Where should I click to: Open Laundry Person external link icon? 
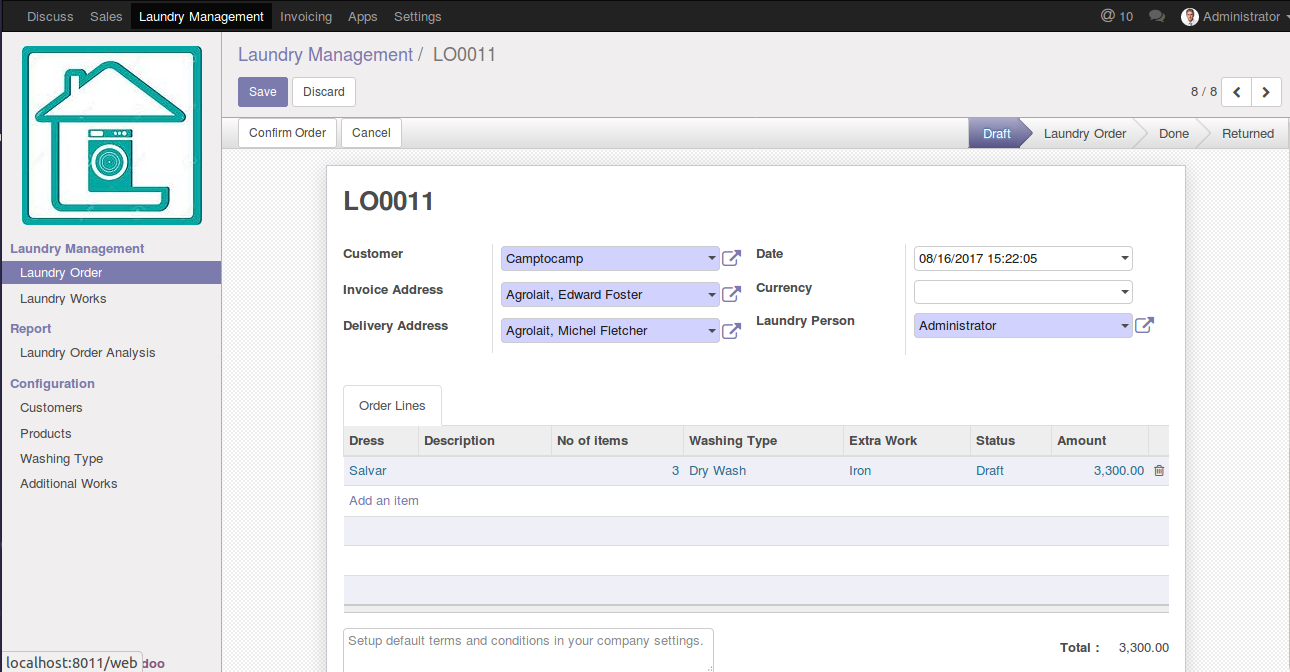coord(1144,325)
